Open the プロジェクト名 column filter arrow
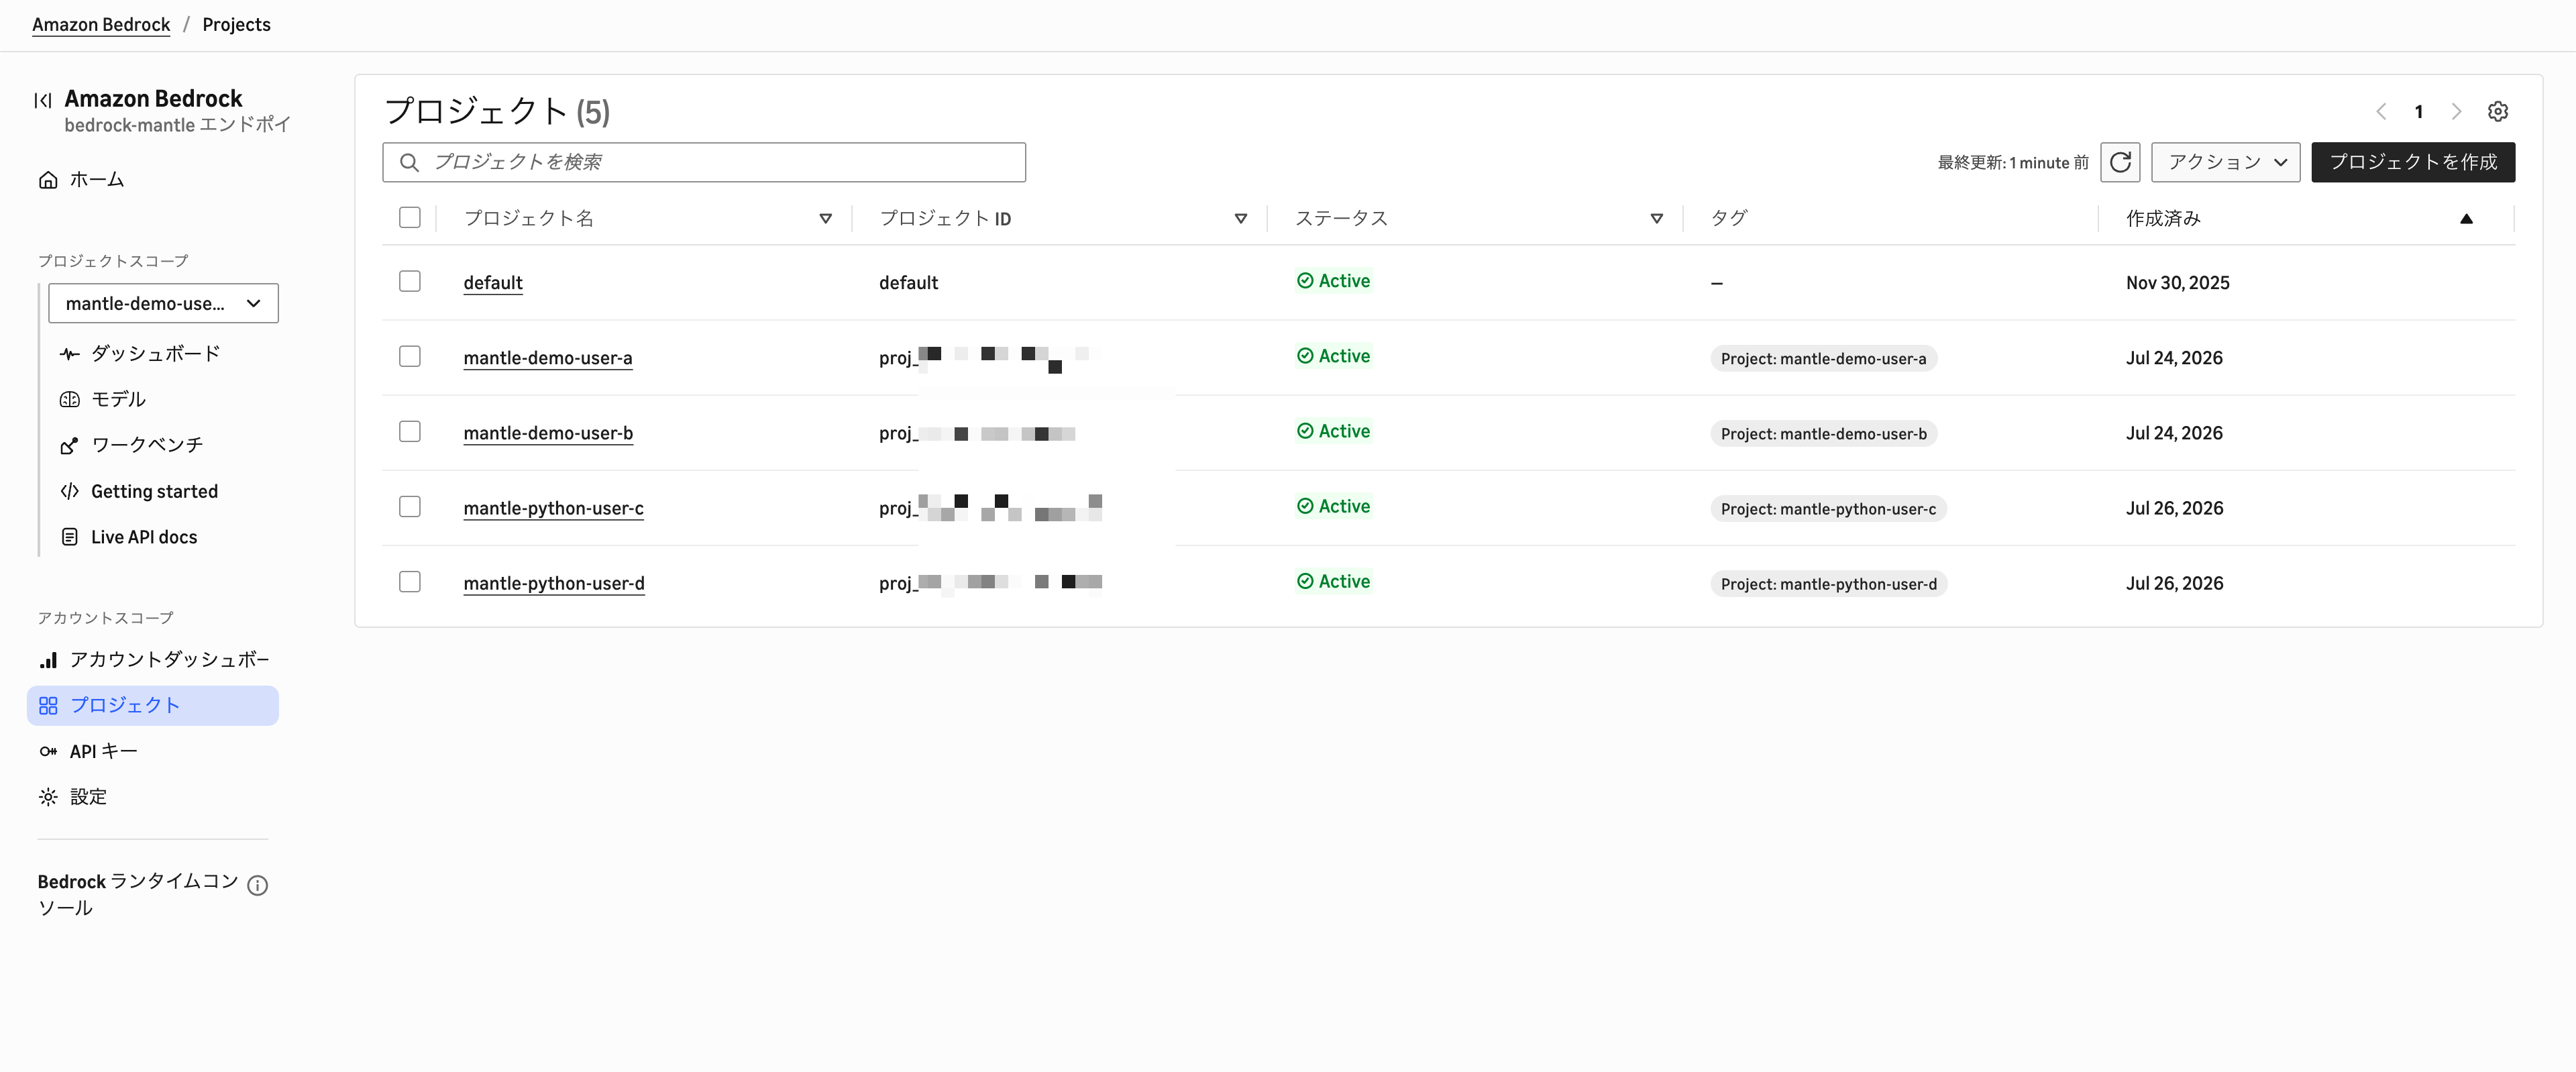 coord(825,219)
